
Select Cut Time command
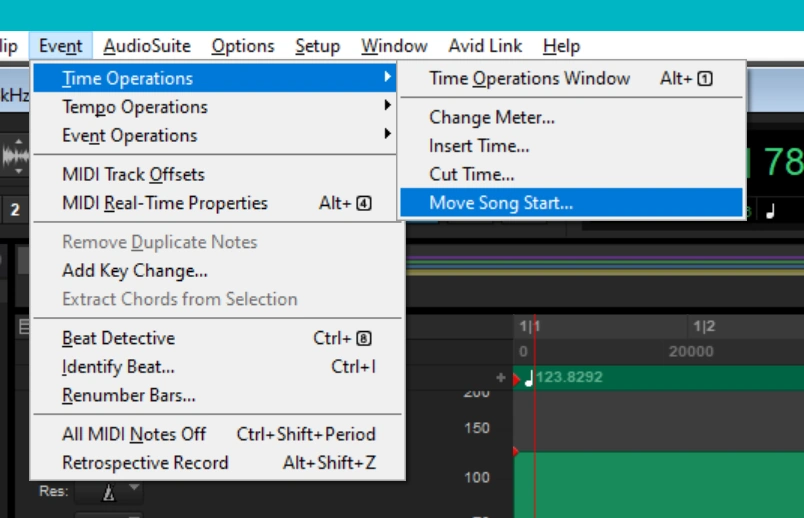click(472, 174)
